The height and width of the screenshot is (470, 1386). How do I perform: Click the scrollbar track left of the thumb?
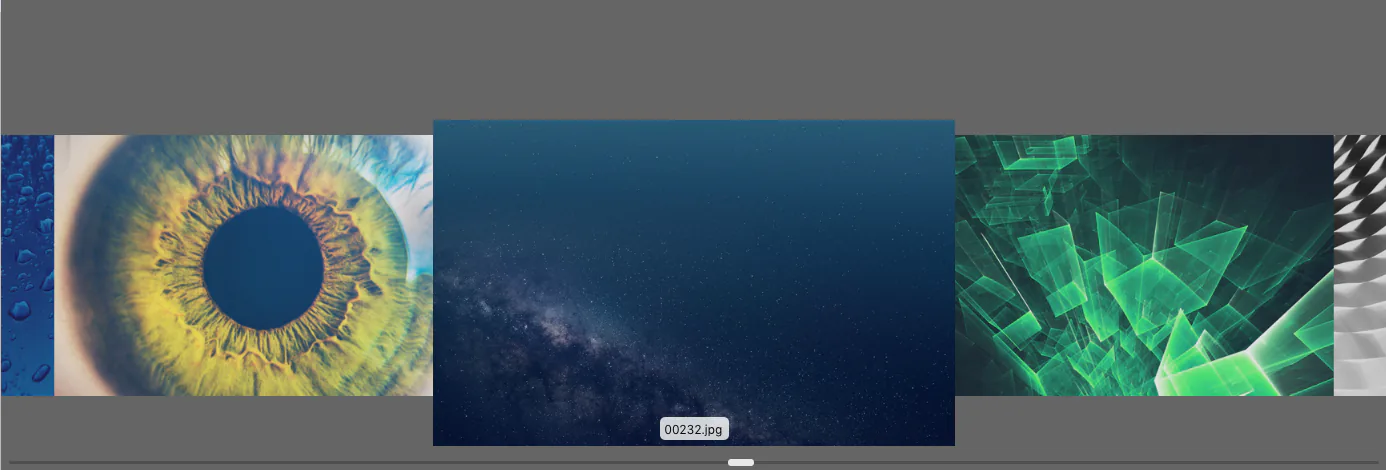click(368, 462)
